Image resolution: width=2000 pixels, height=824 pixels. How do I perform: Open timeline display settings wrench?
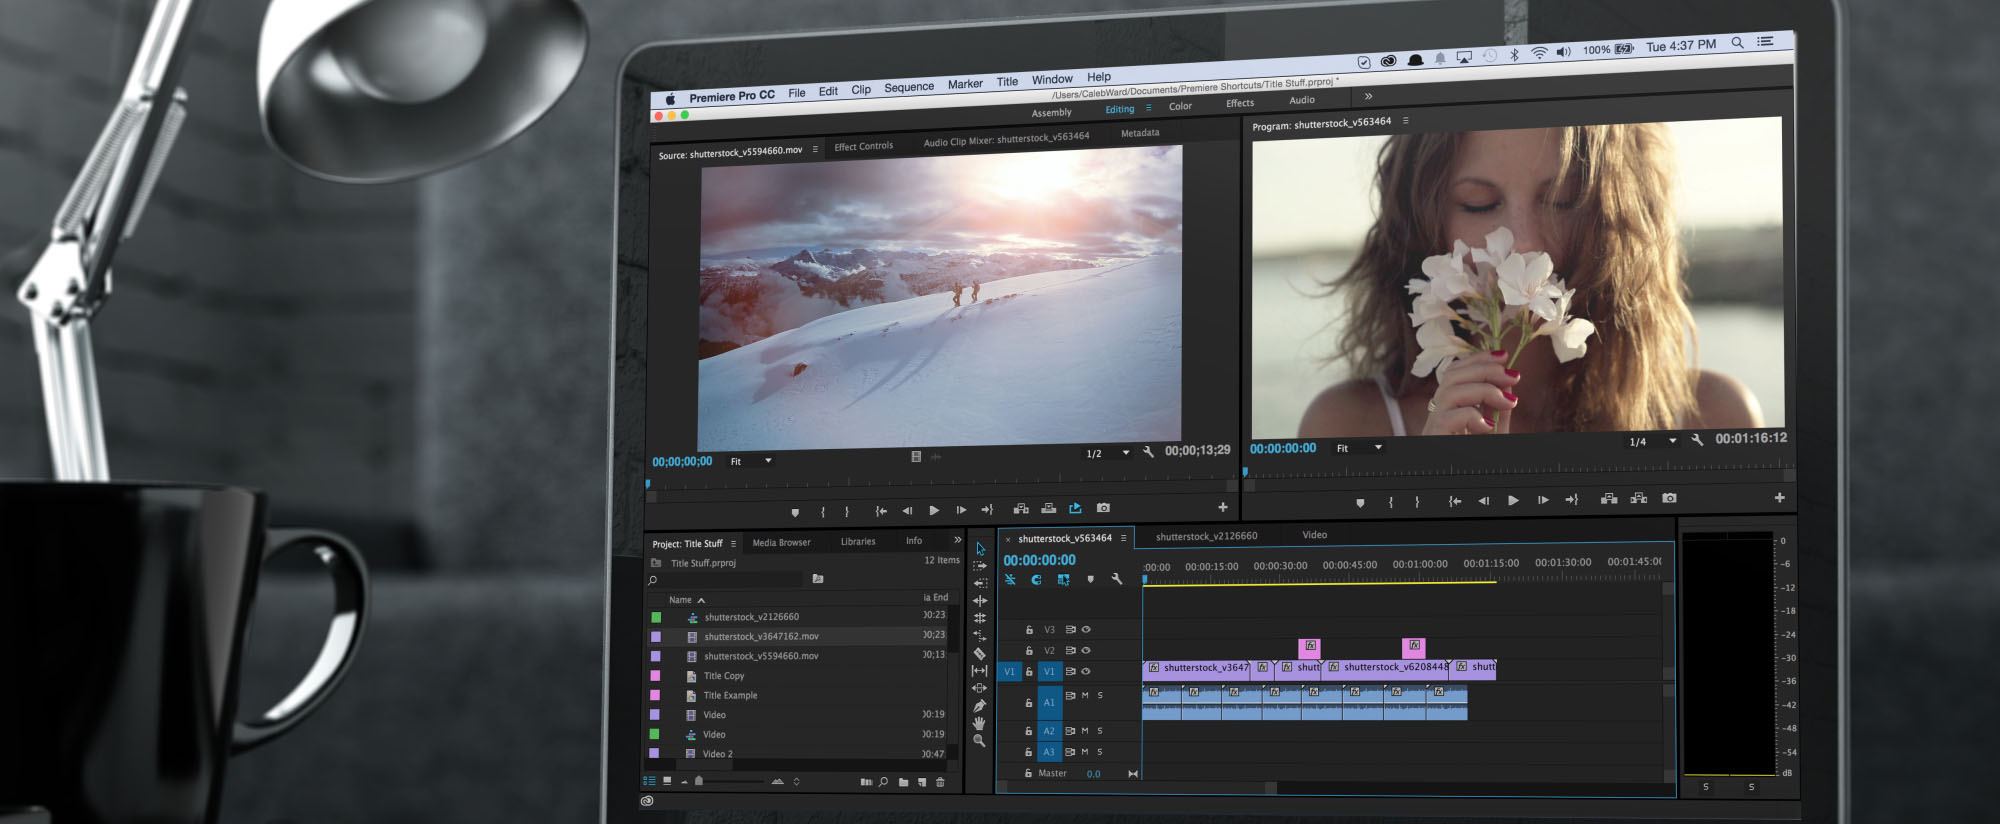click(x=1117, y=579)
